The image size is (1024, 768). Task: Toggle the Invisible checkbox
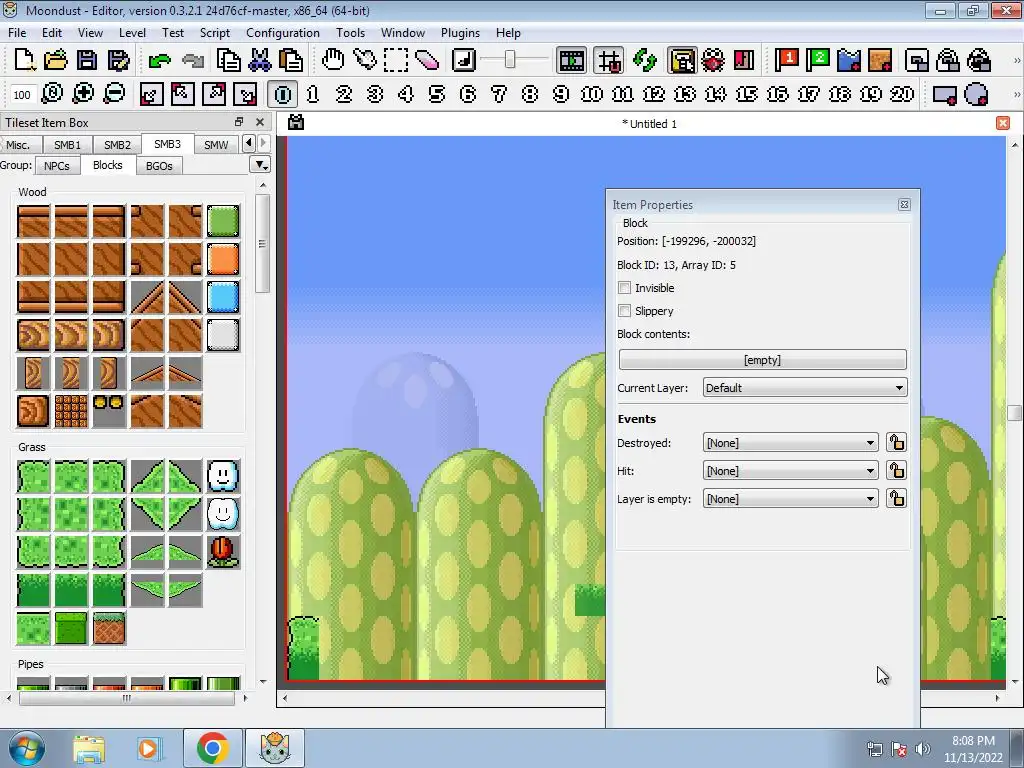624,288
